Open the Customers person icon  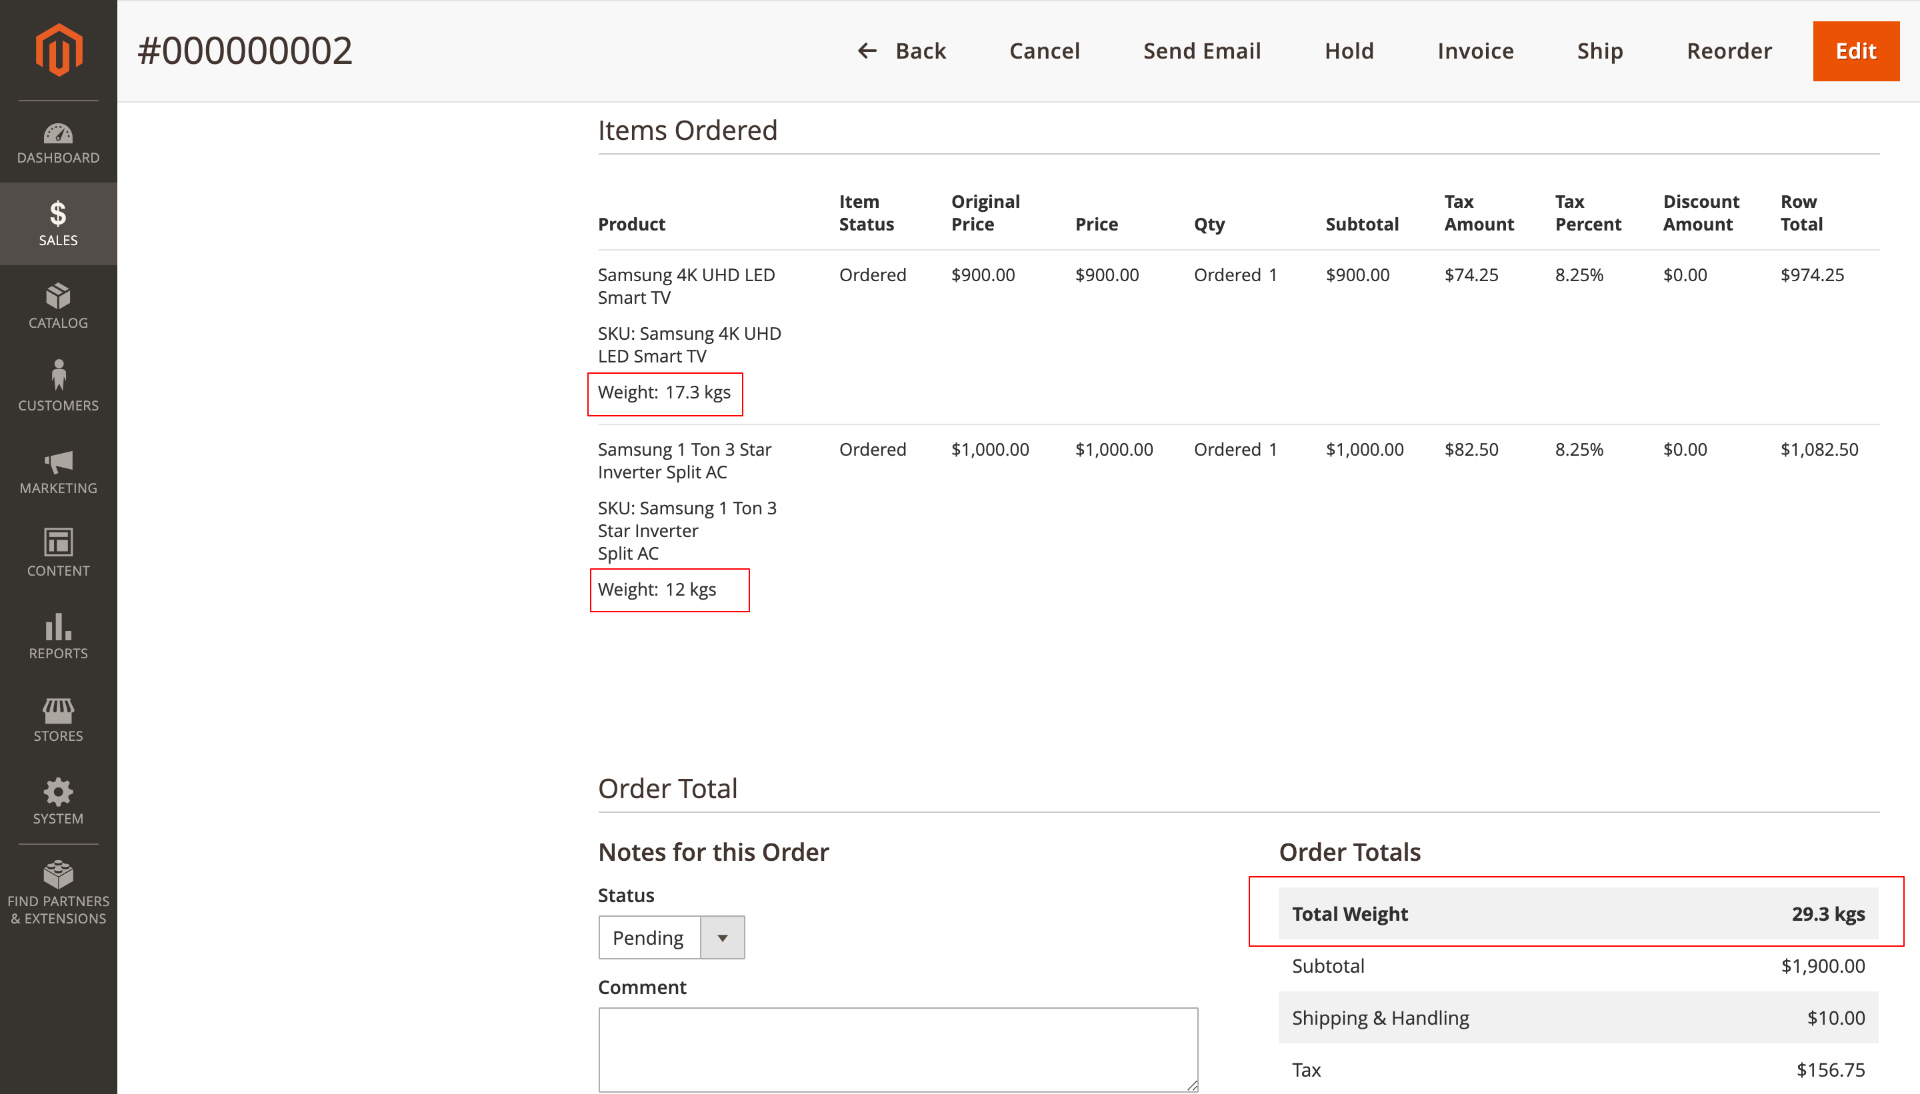coord(58,375)
